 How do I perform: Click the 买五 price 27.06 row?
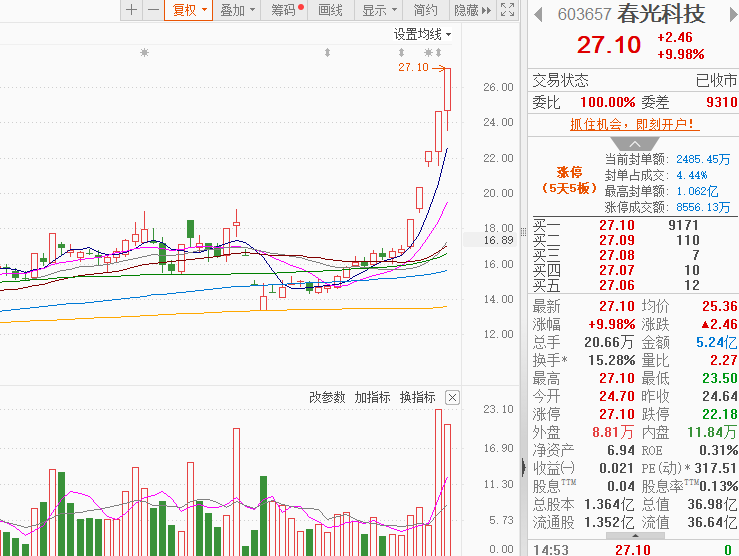pyautogui.click(x=633, y=286)
